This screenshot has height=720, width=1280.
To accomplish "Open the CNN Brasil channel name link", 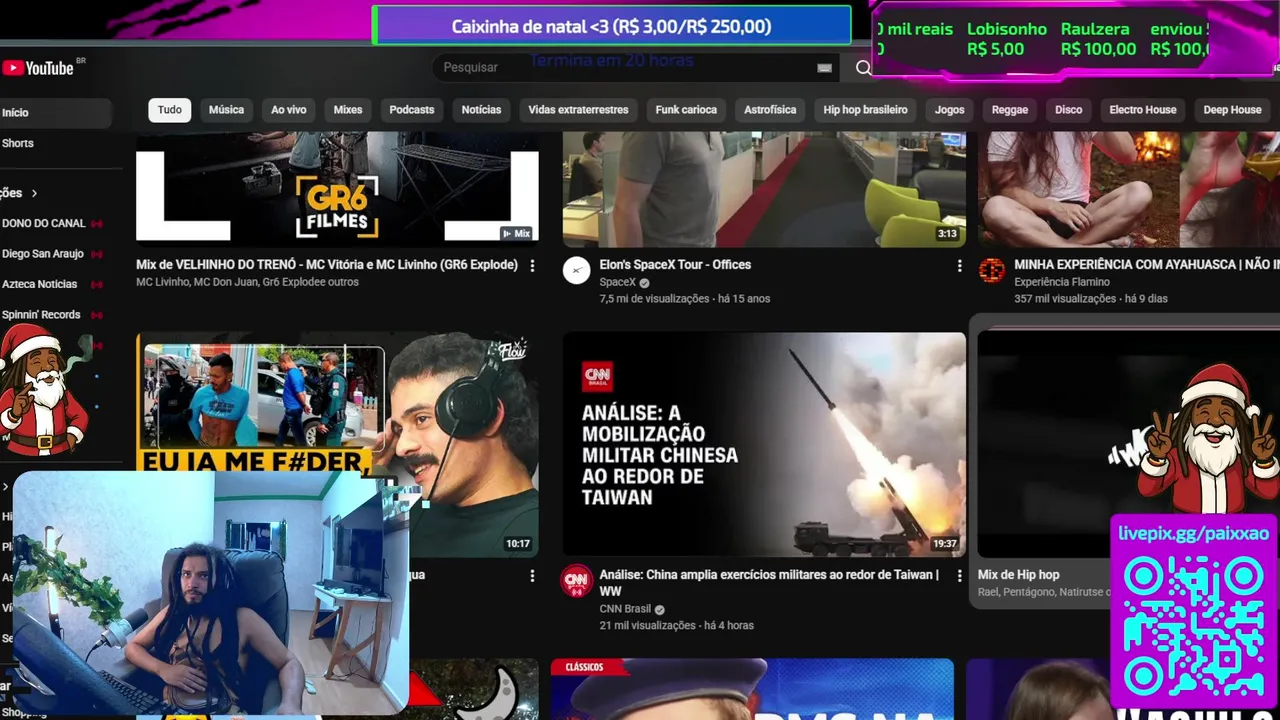I will 625,609.
